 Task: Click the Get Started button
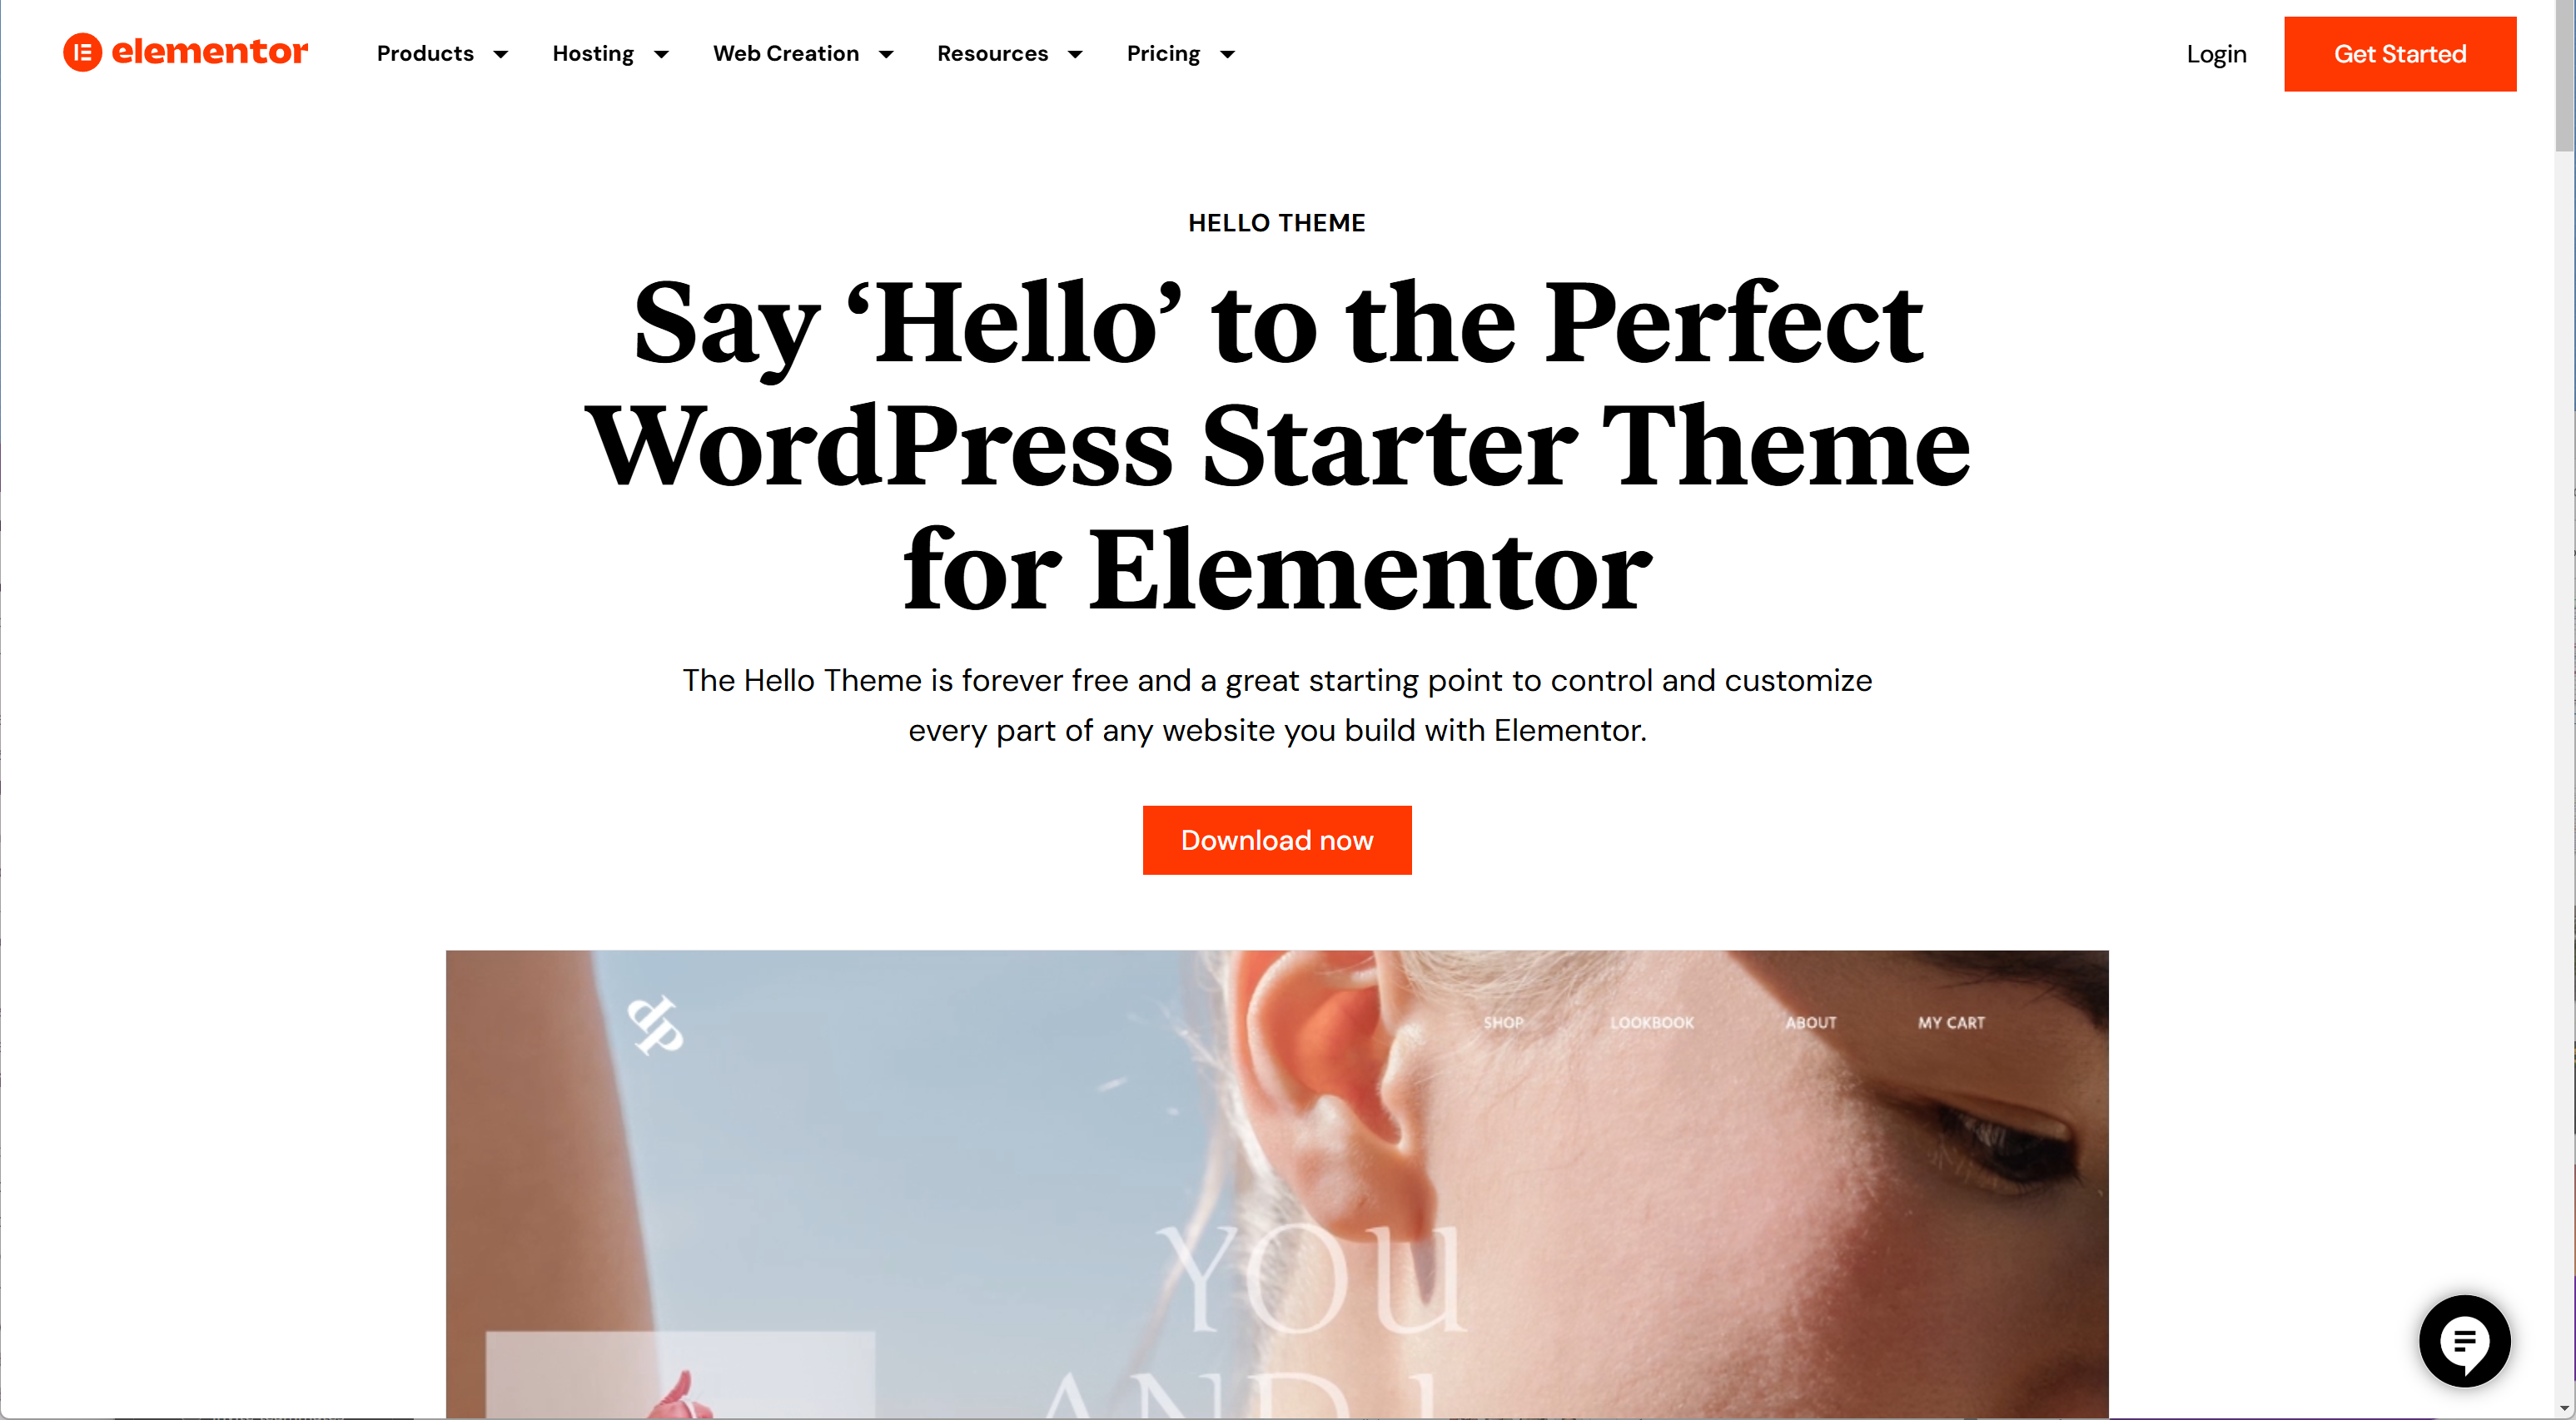pyautogui.click(x=2401, y=52)
